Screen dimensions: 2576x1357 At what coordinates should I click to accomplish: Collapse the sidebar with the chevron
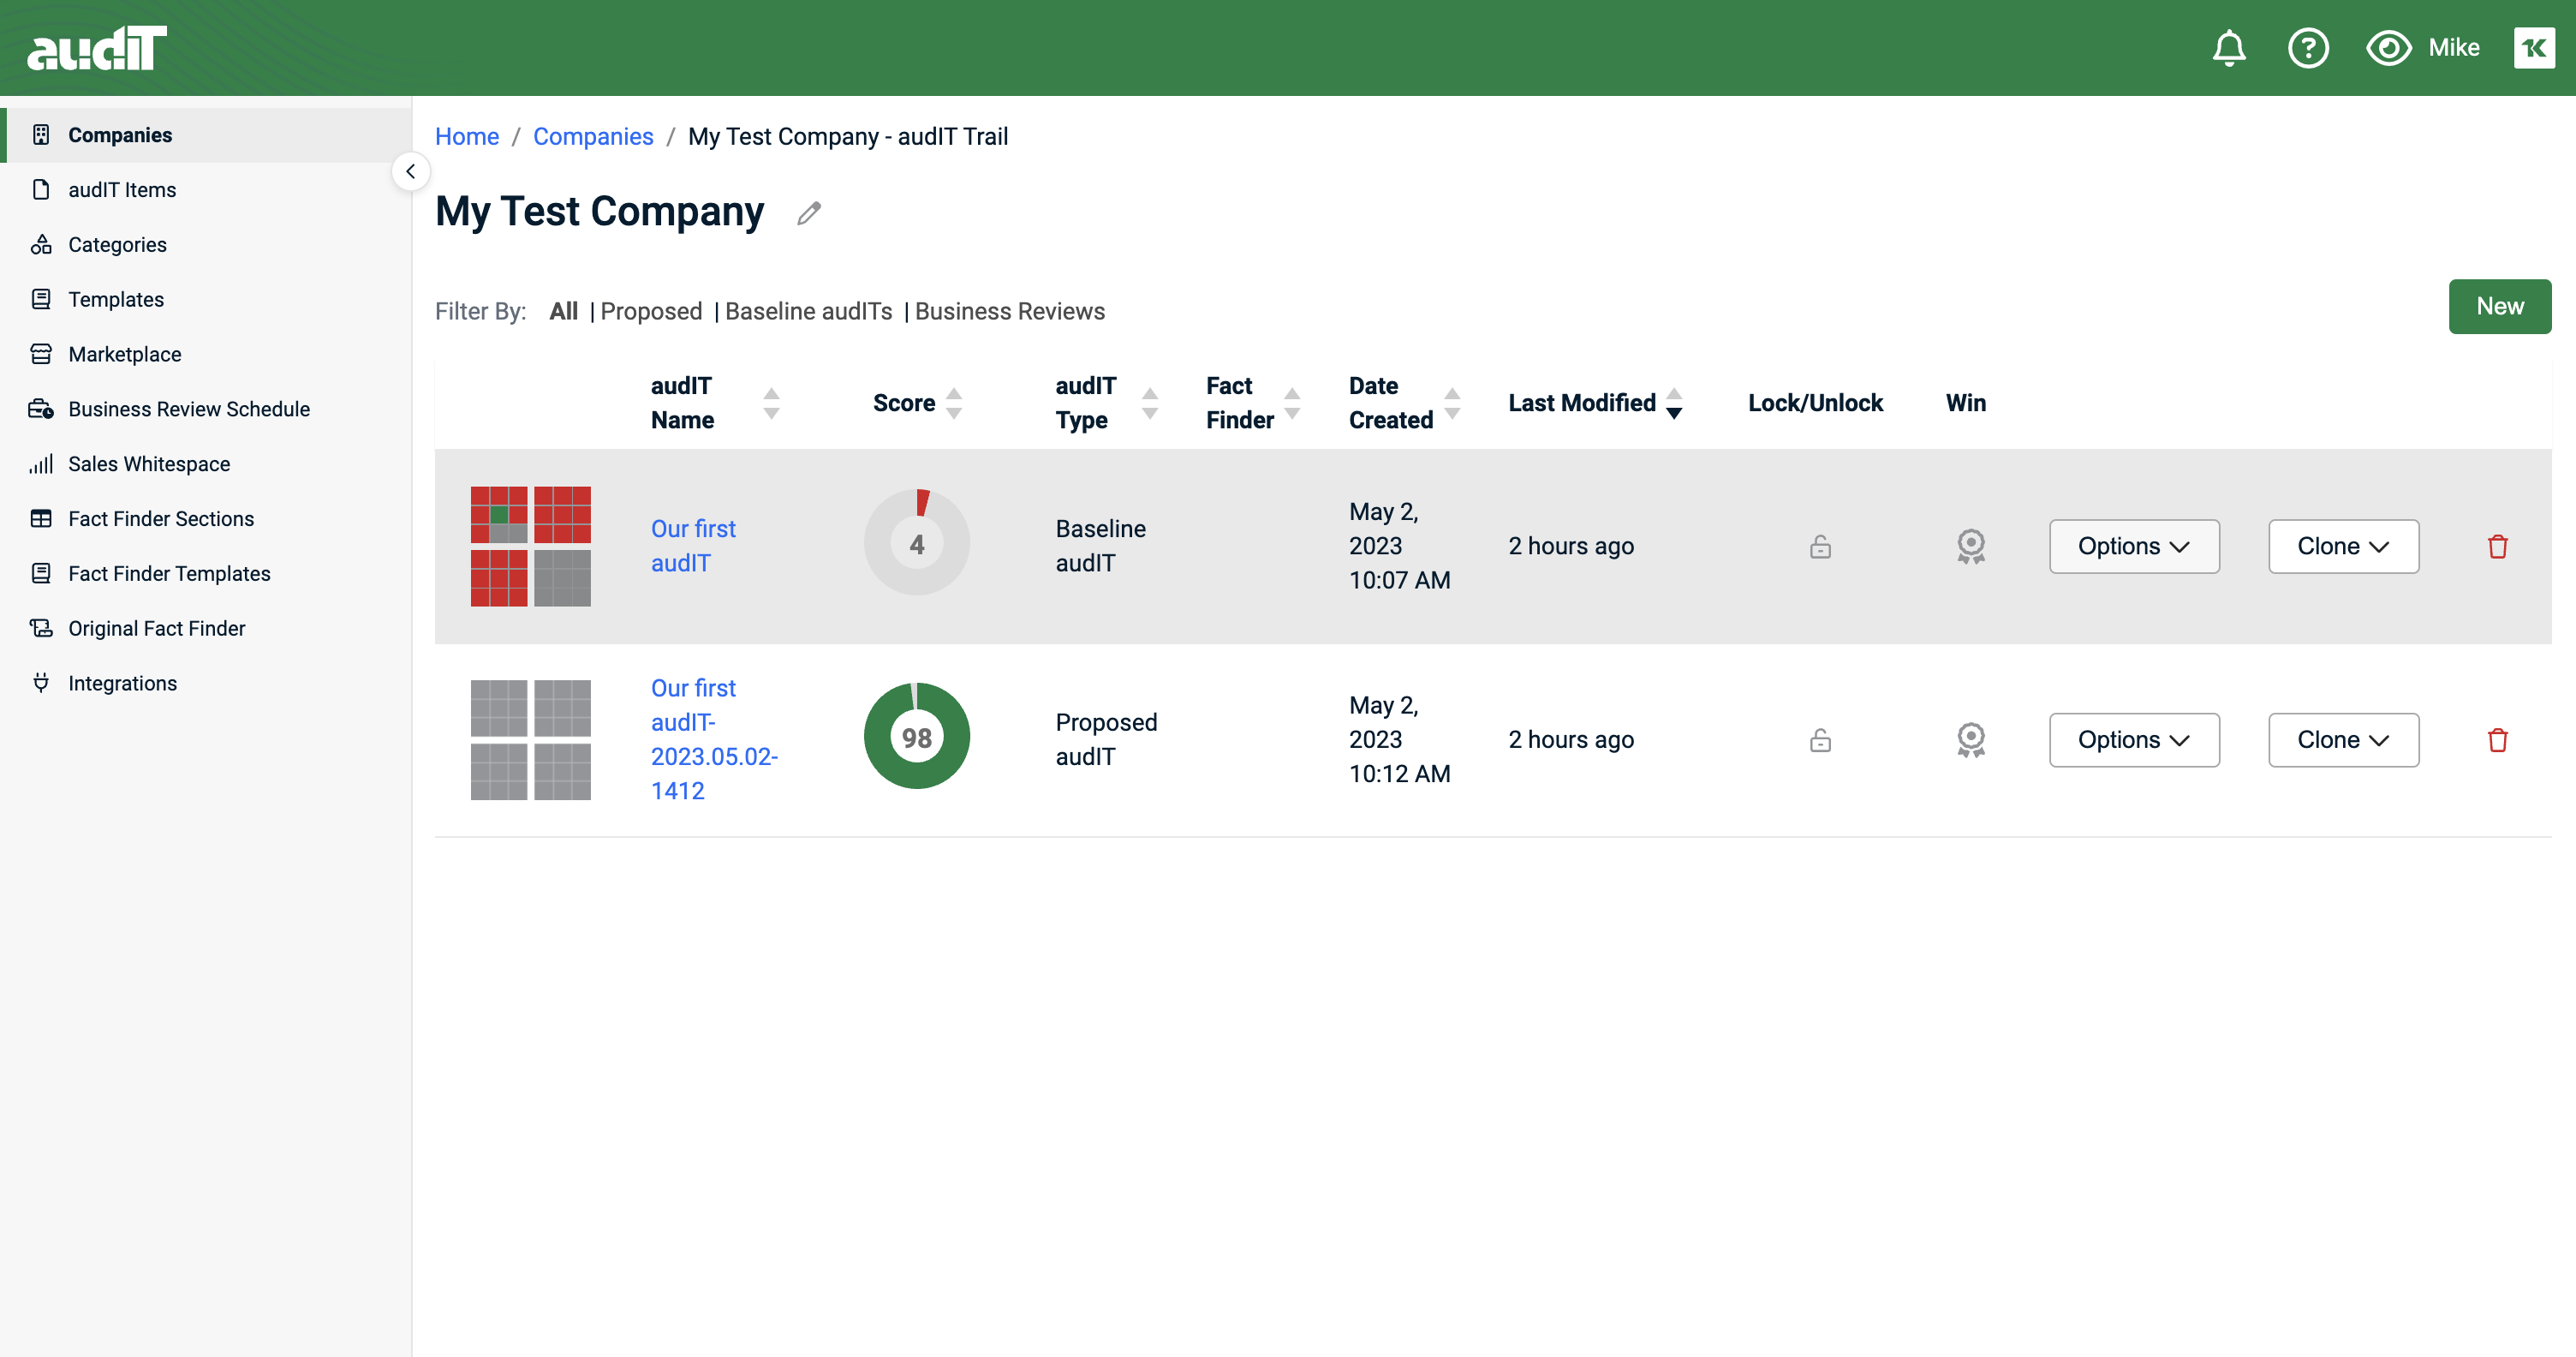pos(411,171)
